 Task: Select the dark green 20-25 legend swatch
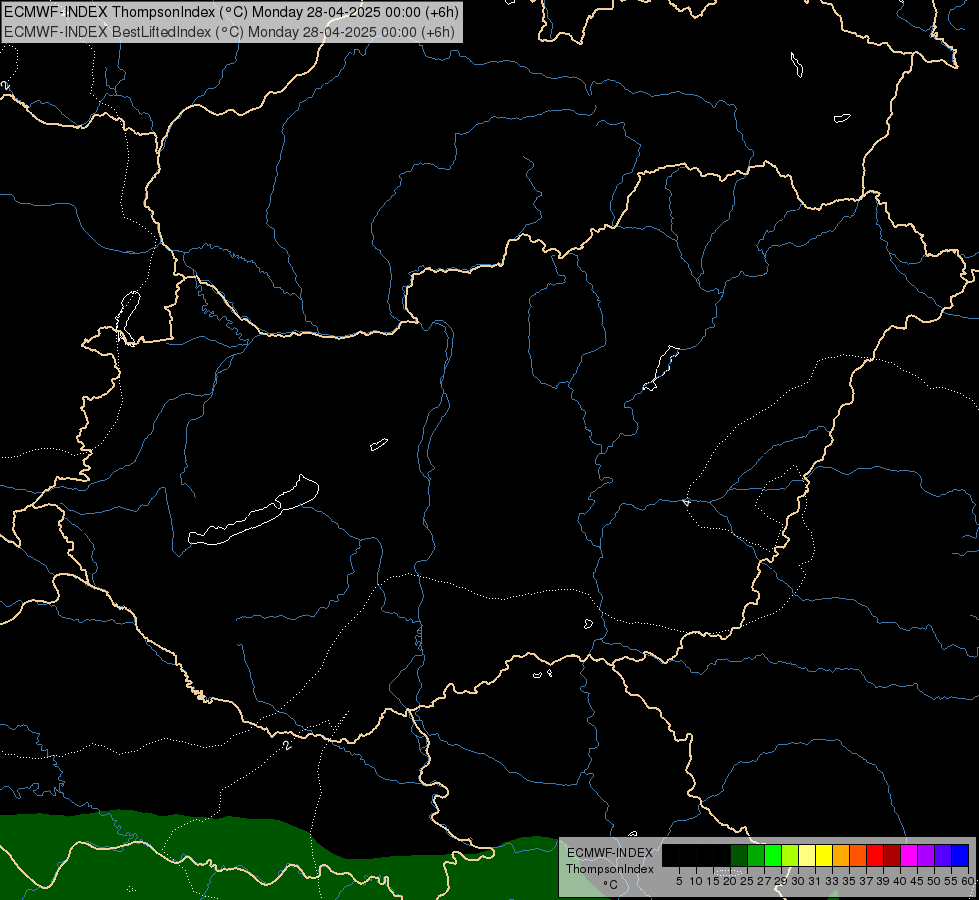click(x=739, y=855)
